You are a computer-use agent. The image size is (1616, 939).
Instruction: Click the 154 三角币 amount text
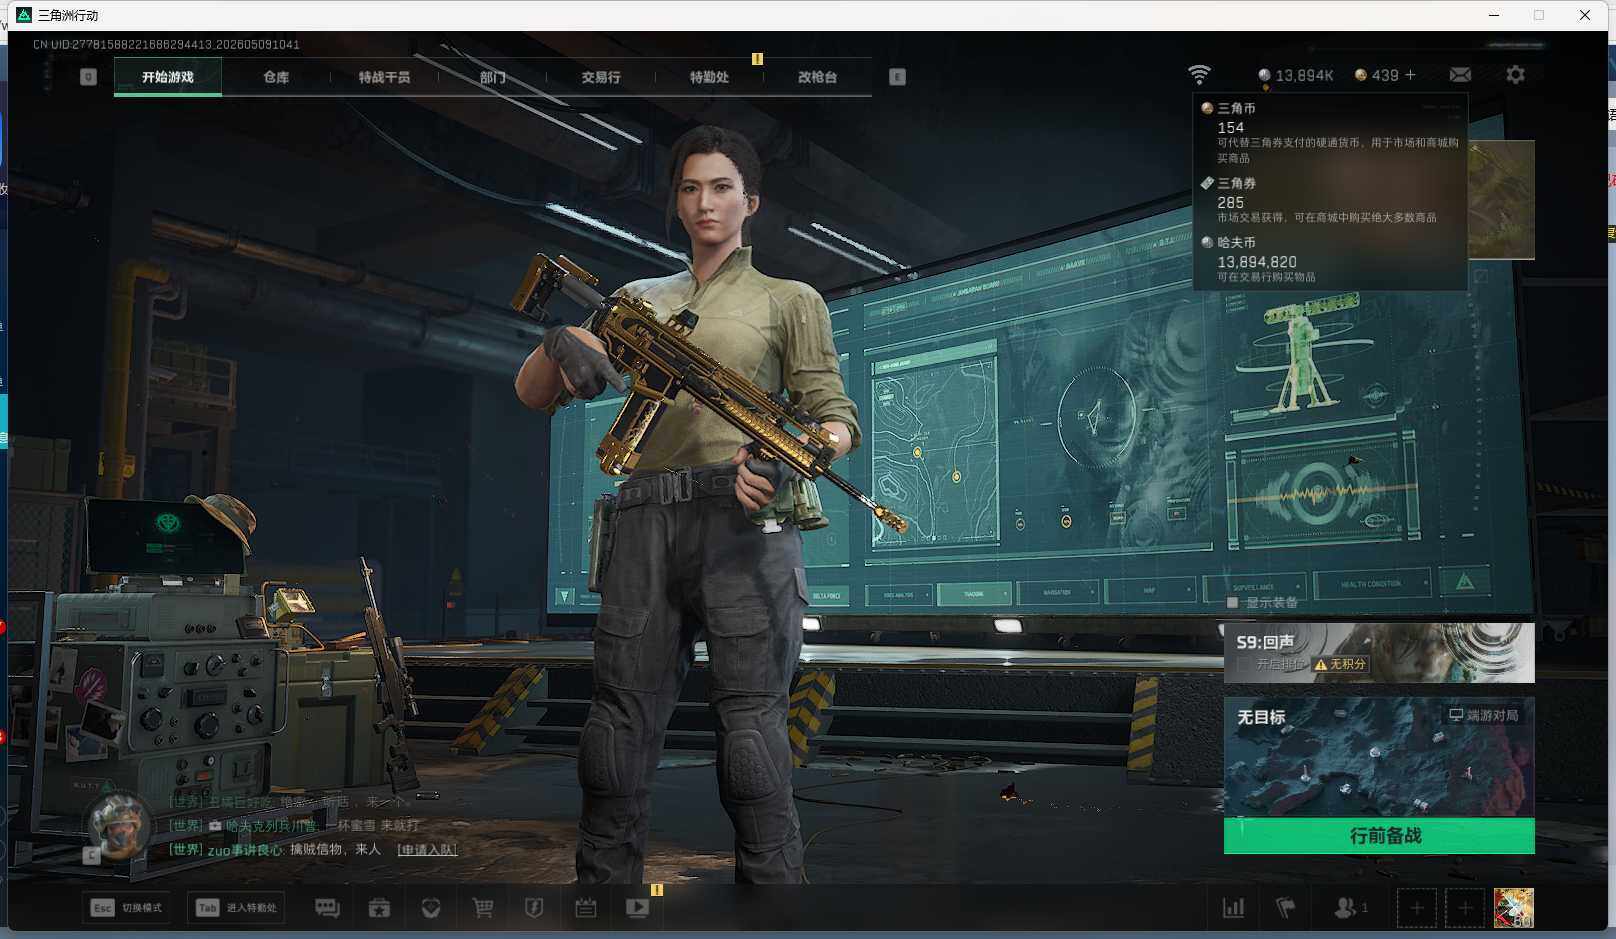(1230, 128)
